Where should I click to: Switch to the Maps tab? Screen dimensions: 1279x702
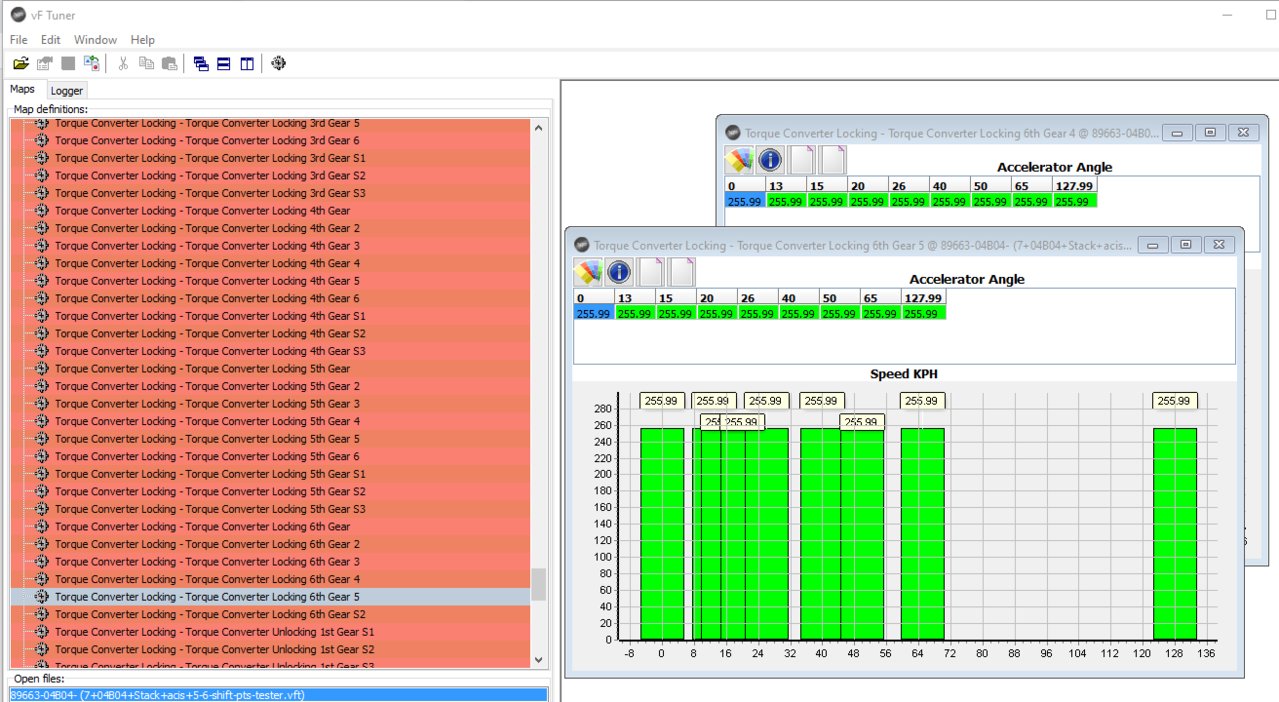(x=22, y=89)
